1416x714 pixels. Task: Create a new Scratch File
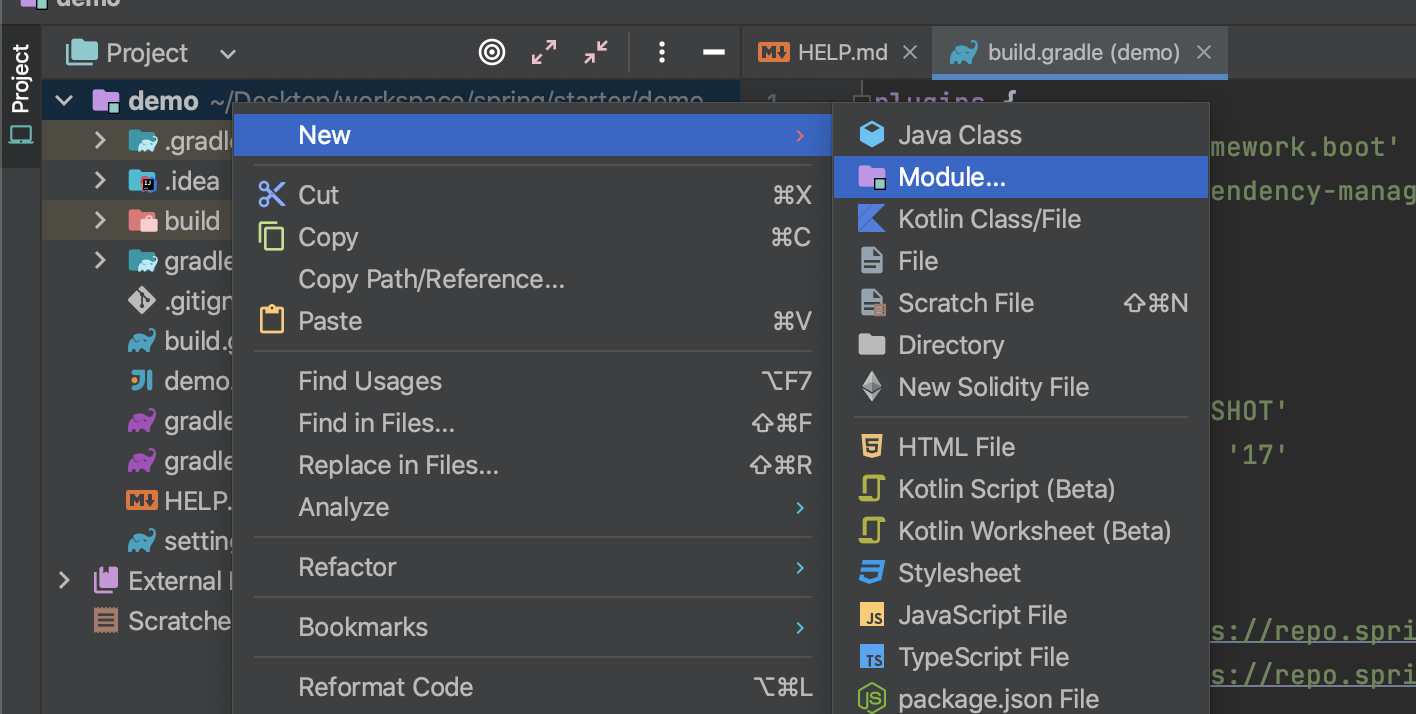coord(1021,303)
